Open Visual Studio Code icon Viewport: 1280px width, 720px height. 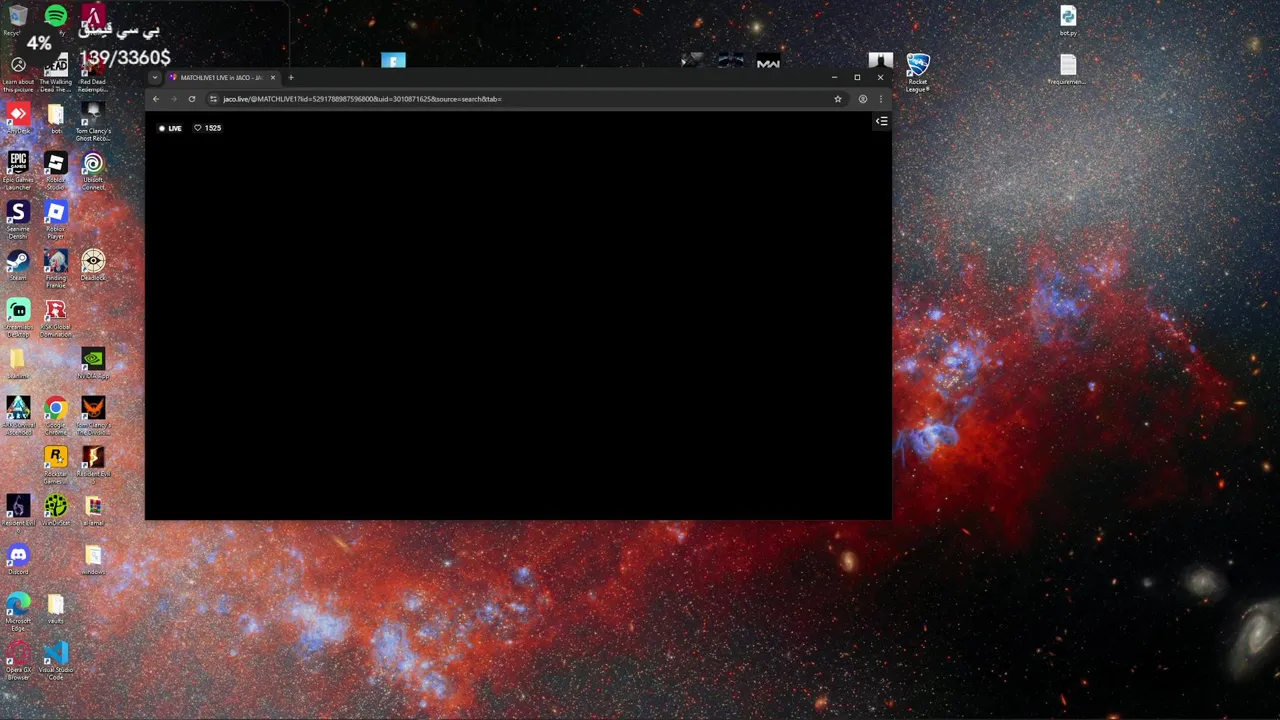coord(56,660)
